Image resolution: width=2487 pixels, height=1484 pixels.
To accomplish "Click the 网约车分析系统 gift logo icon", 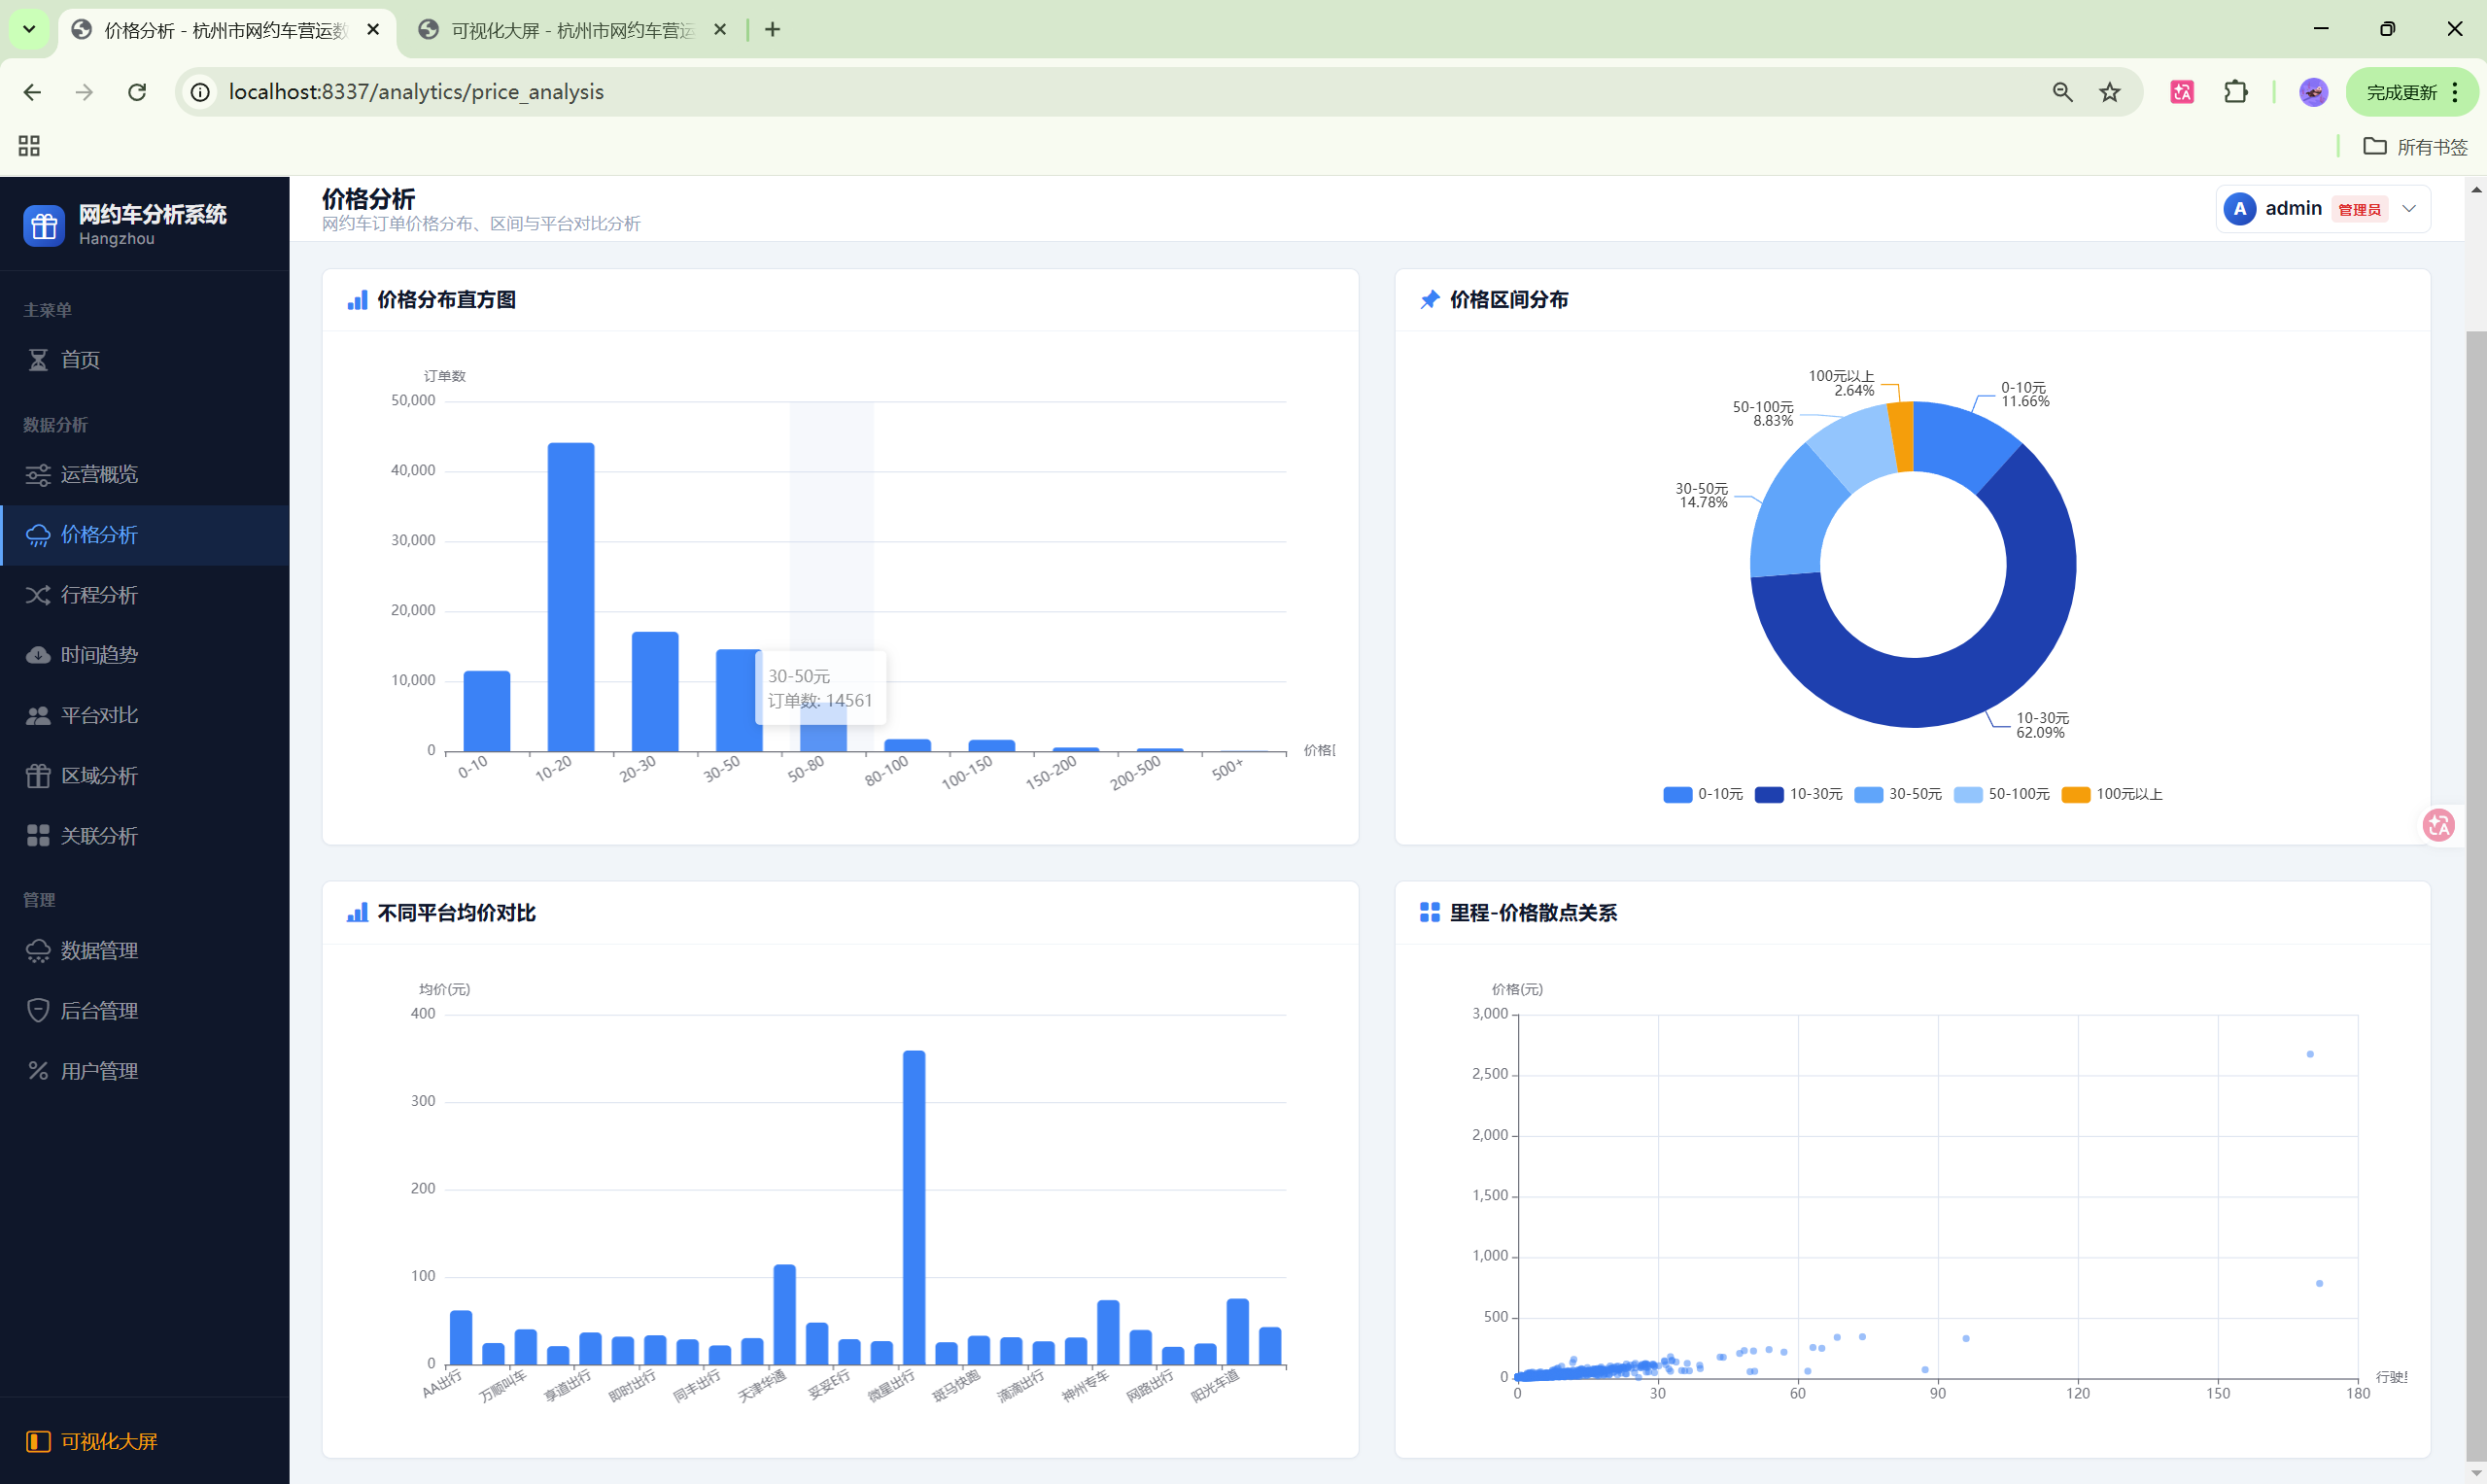I will 43,226.
